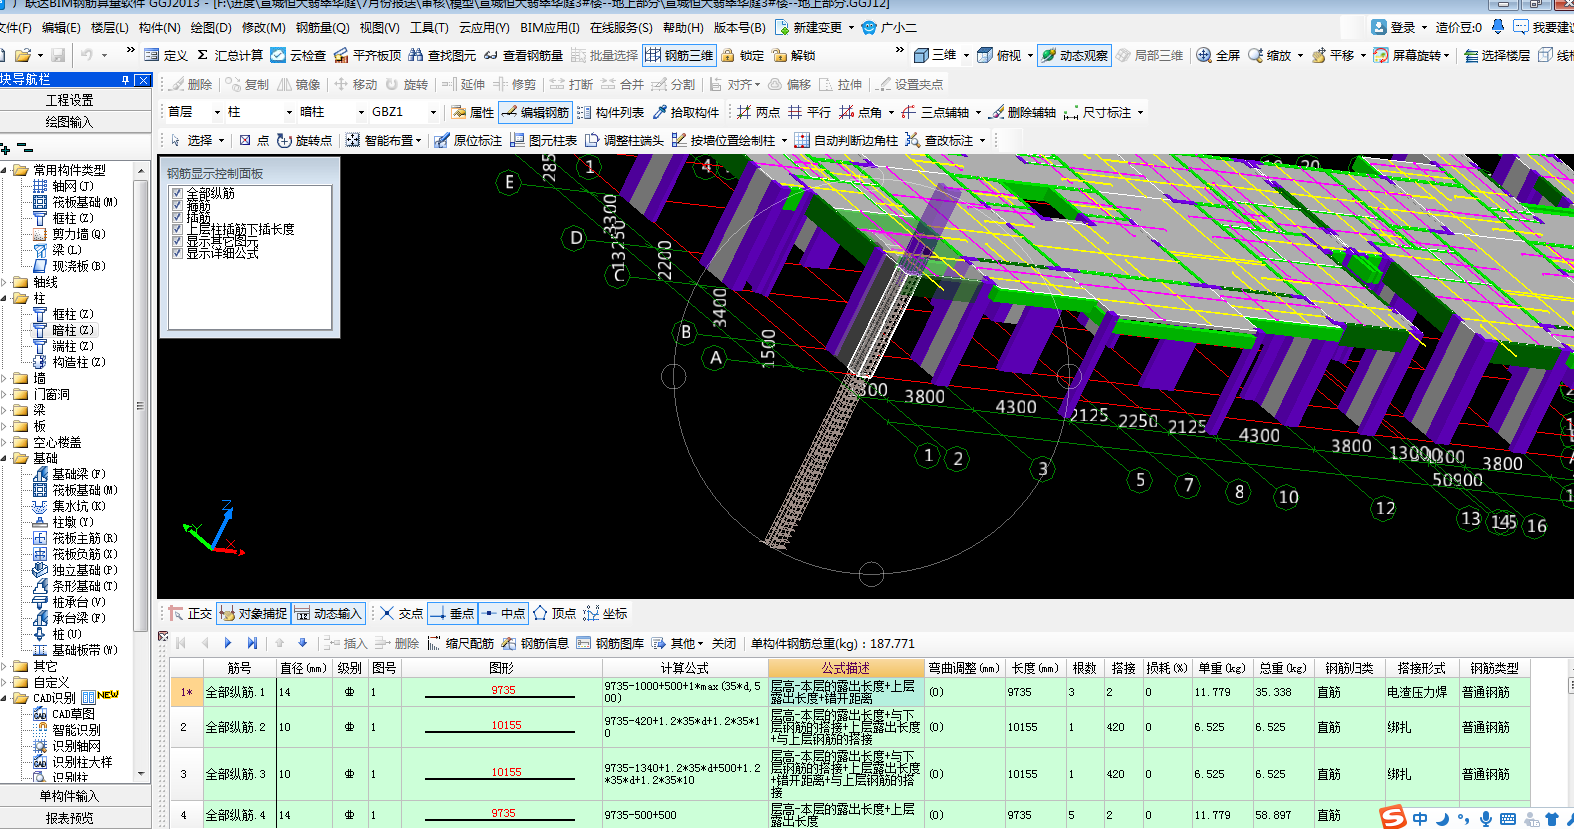
Task: Open the 首层 floor dropdown
Action: [x=215, y=113]
